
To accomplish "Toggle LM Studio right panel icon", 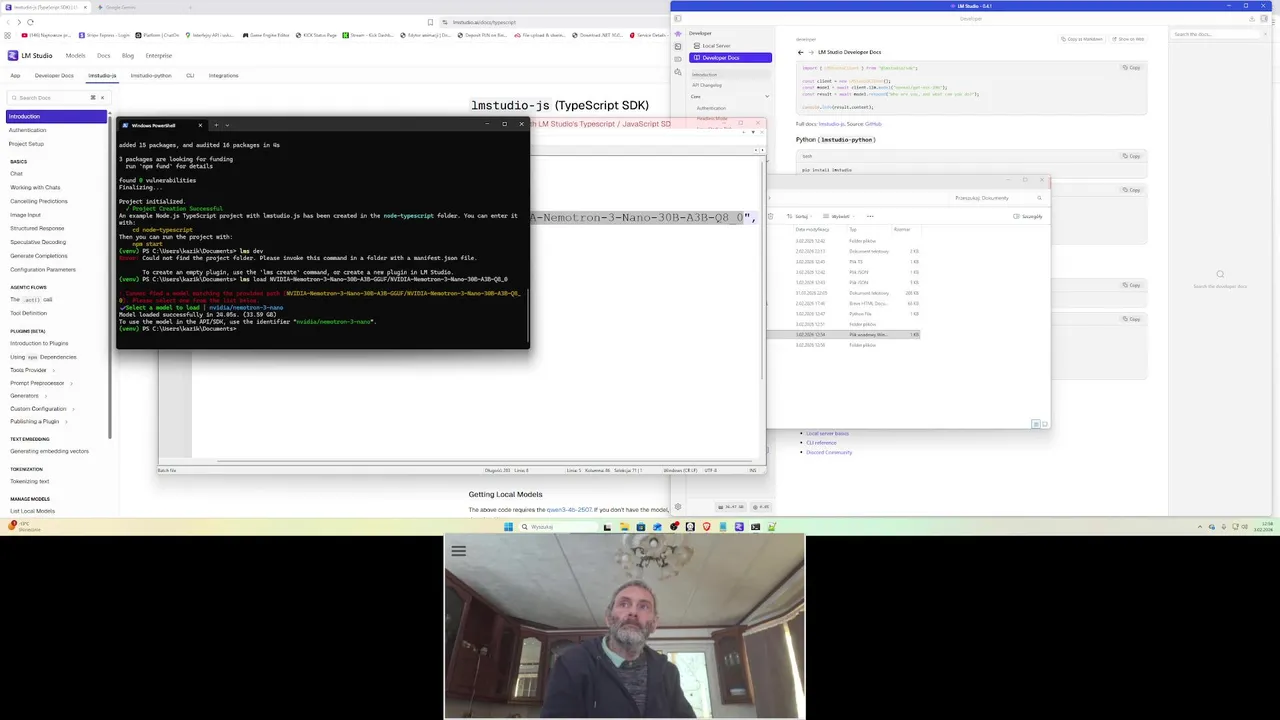I will 1262,19.
